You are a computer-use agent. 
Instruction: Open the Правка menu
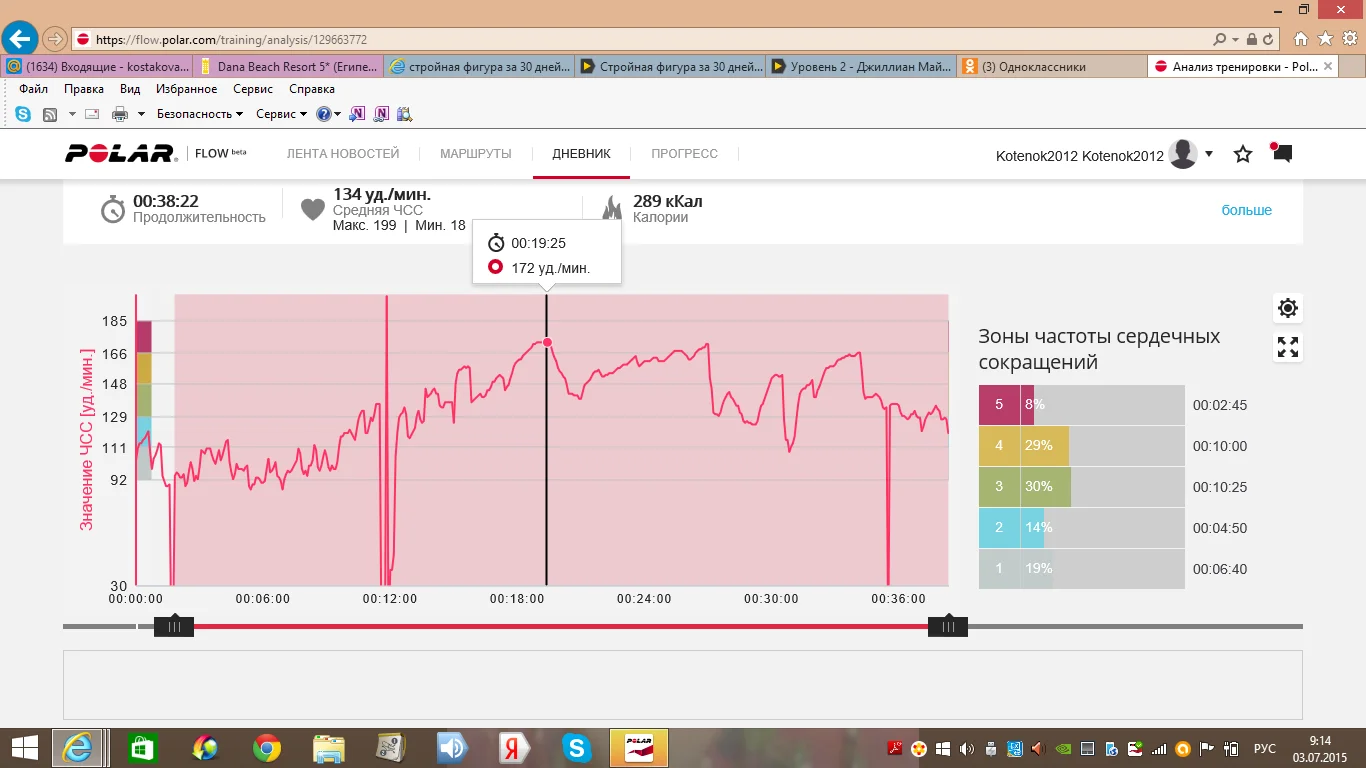(84, 89)
